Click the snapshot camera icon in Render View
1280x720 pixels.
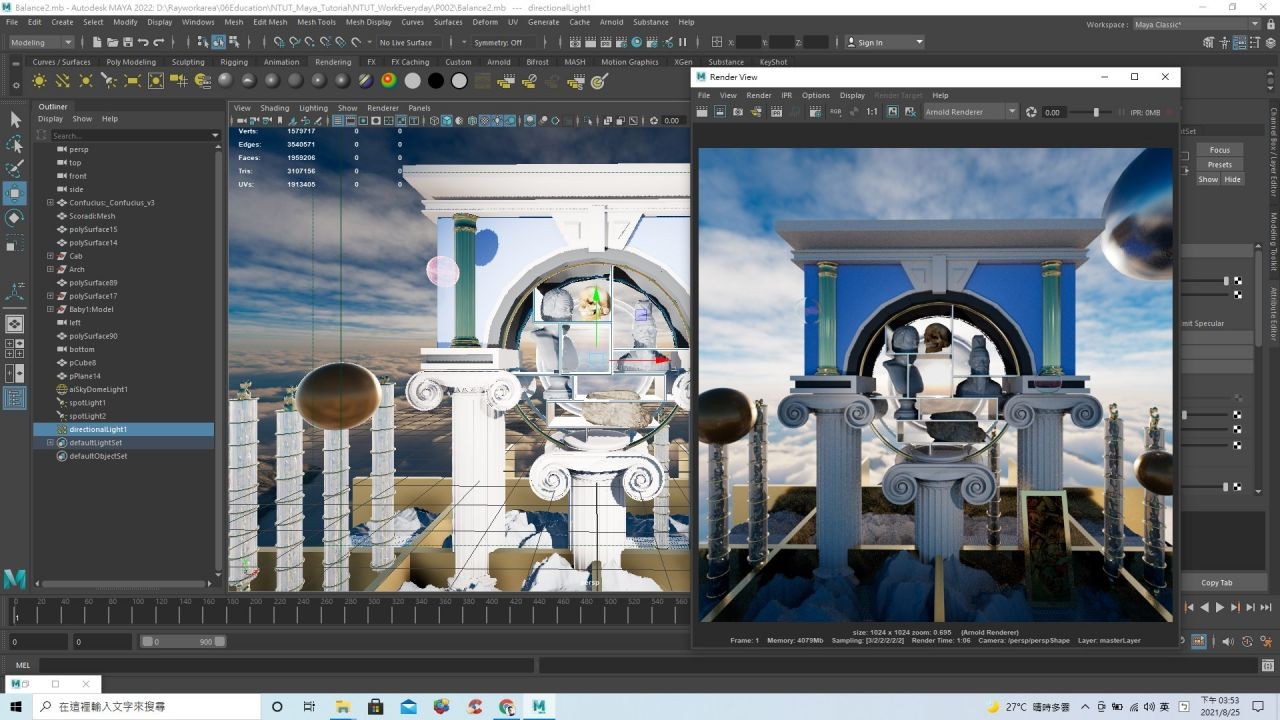(x=738, y=112)
